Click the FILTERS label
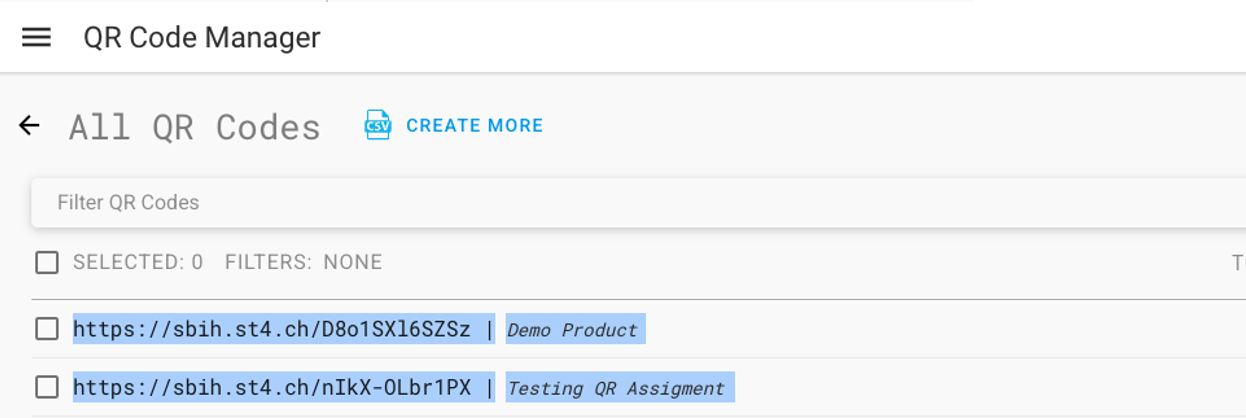The width and height of the screenshot is (1246, 418). point(267,262)
